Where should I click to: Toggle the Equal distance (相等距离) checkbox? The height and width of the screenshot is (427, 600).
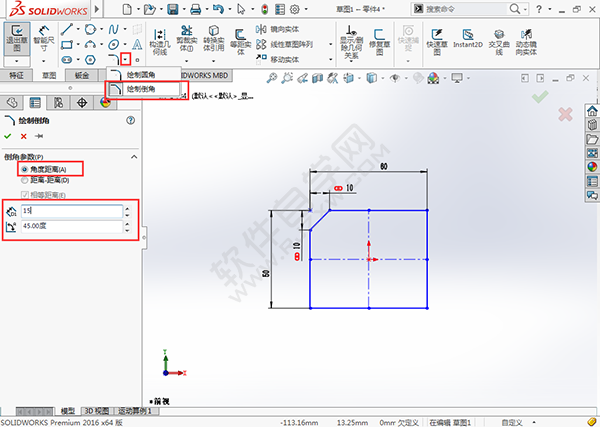(x=25, y=195)
